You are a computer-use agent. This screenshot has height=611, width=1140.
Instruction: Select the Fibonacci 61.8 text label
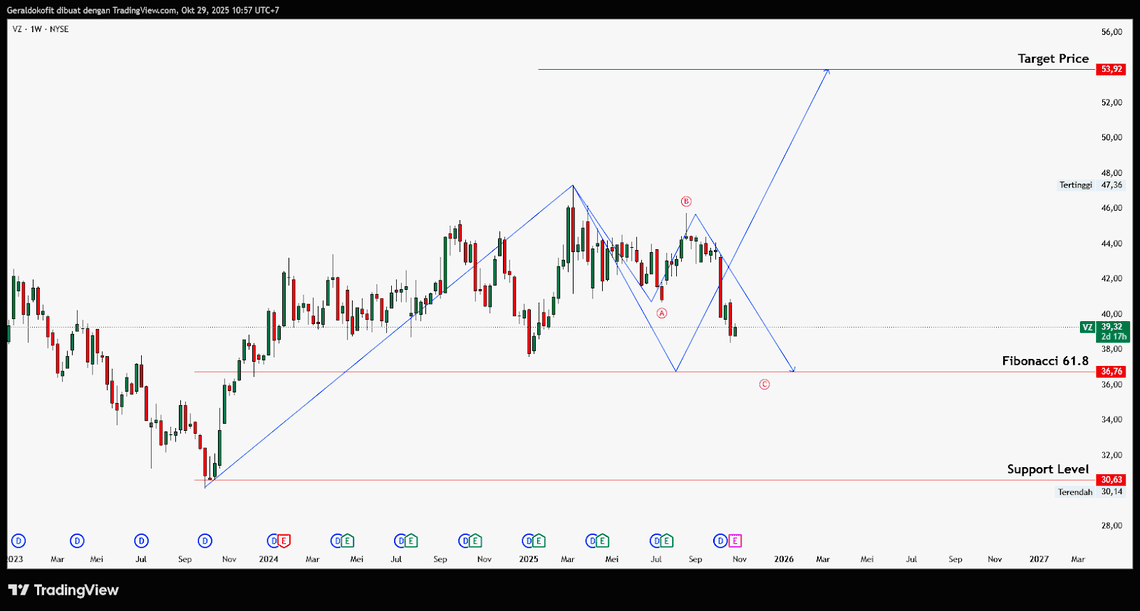(1045, 360)
